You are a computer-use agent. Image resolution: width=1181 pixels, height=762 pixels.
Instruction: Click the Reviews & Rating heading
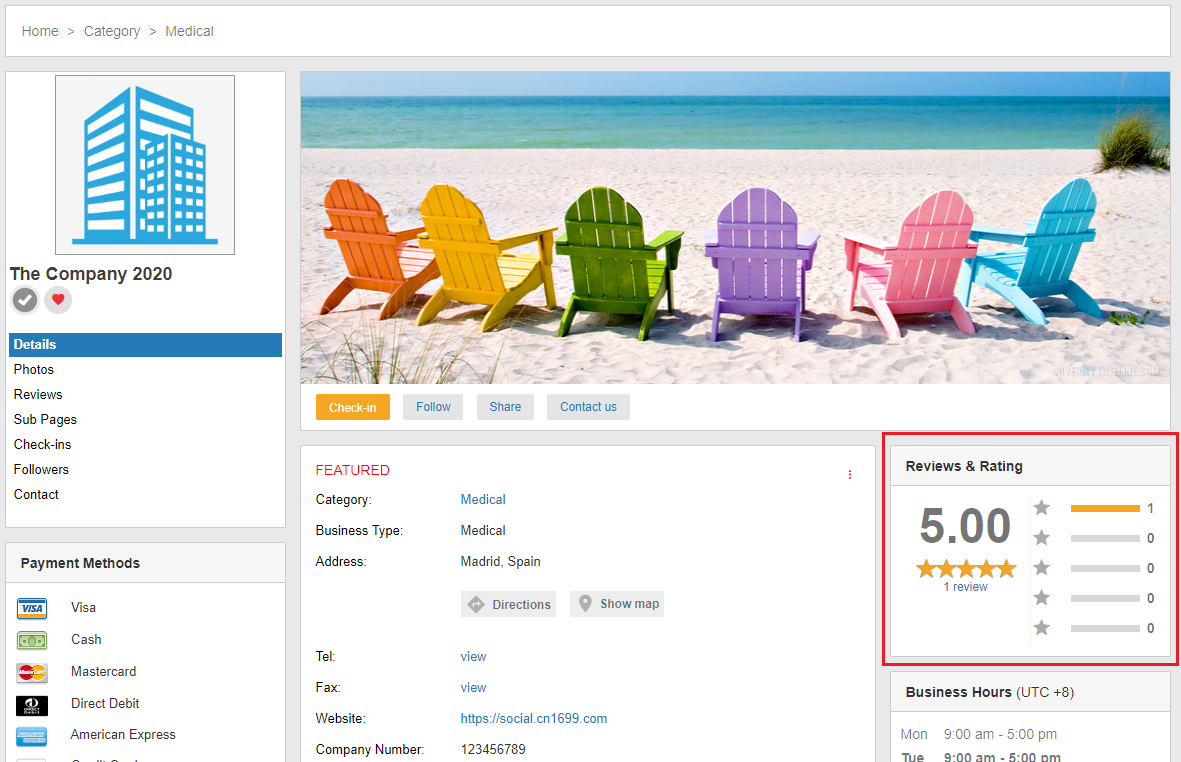click(964, 466)
